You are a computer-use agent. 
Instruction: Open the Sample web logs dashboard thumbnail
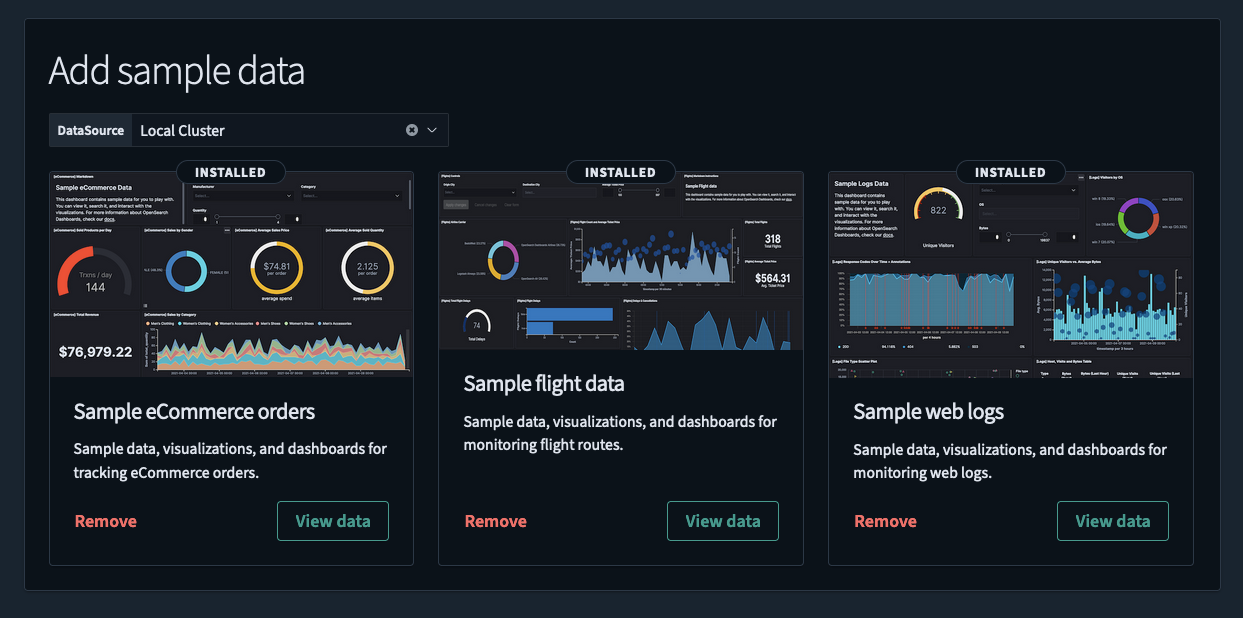[1011, 274]
